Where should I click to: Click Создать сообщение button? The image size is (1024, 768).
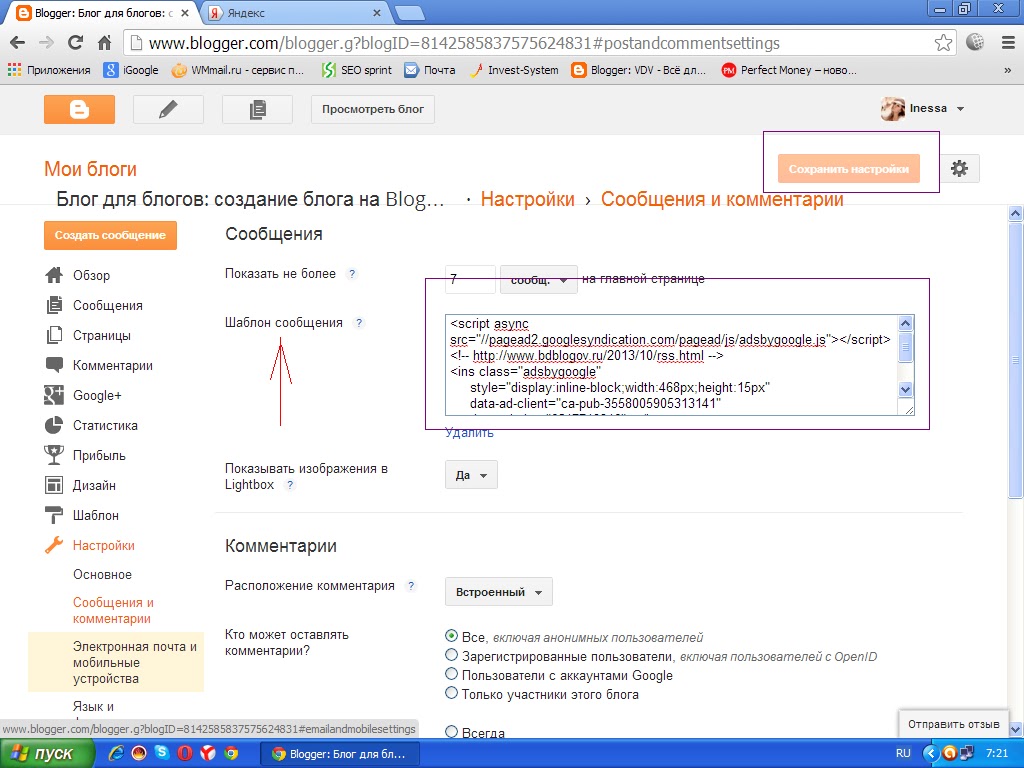110,235
